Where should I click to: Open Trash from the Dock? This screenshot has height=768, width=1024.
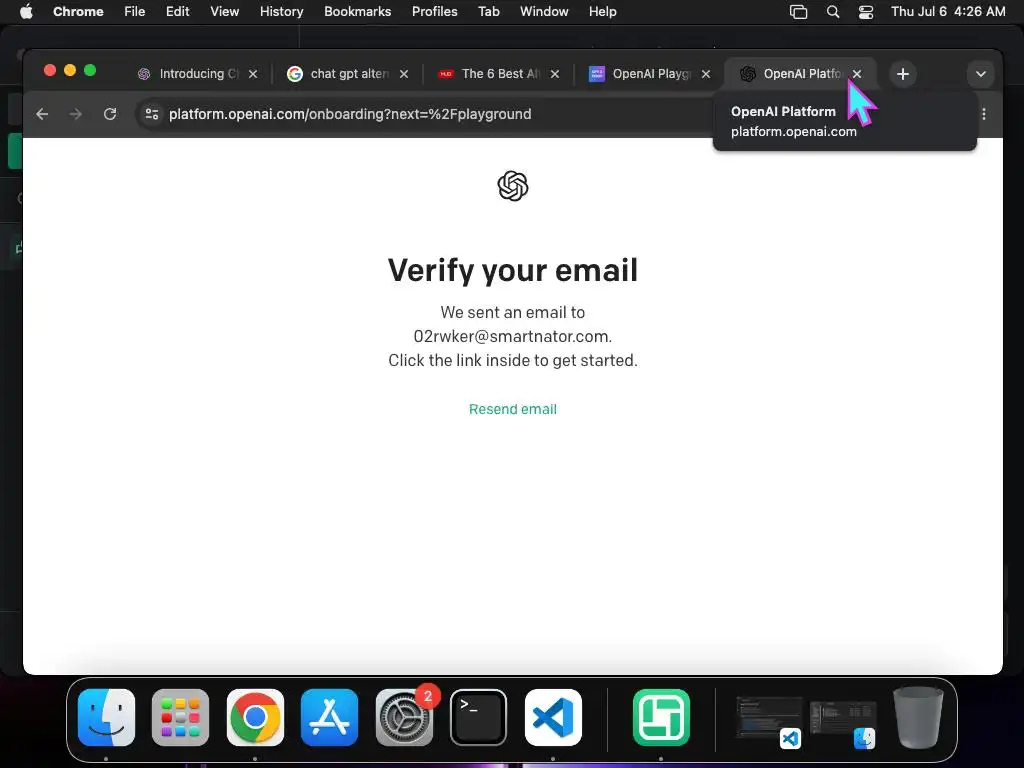coord(919,717)
